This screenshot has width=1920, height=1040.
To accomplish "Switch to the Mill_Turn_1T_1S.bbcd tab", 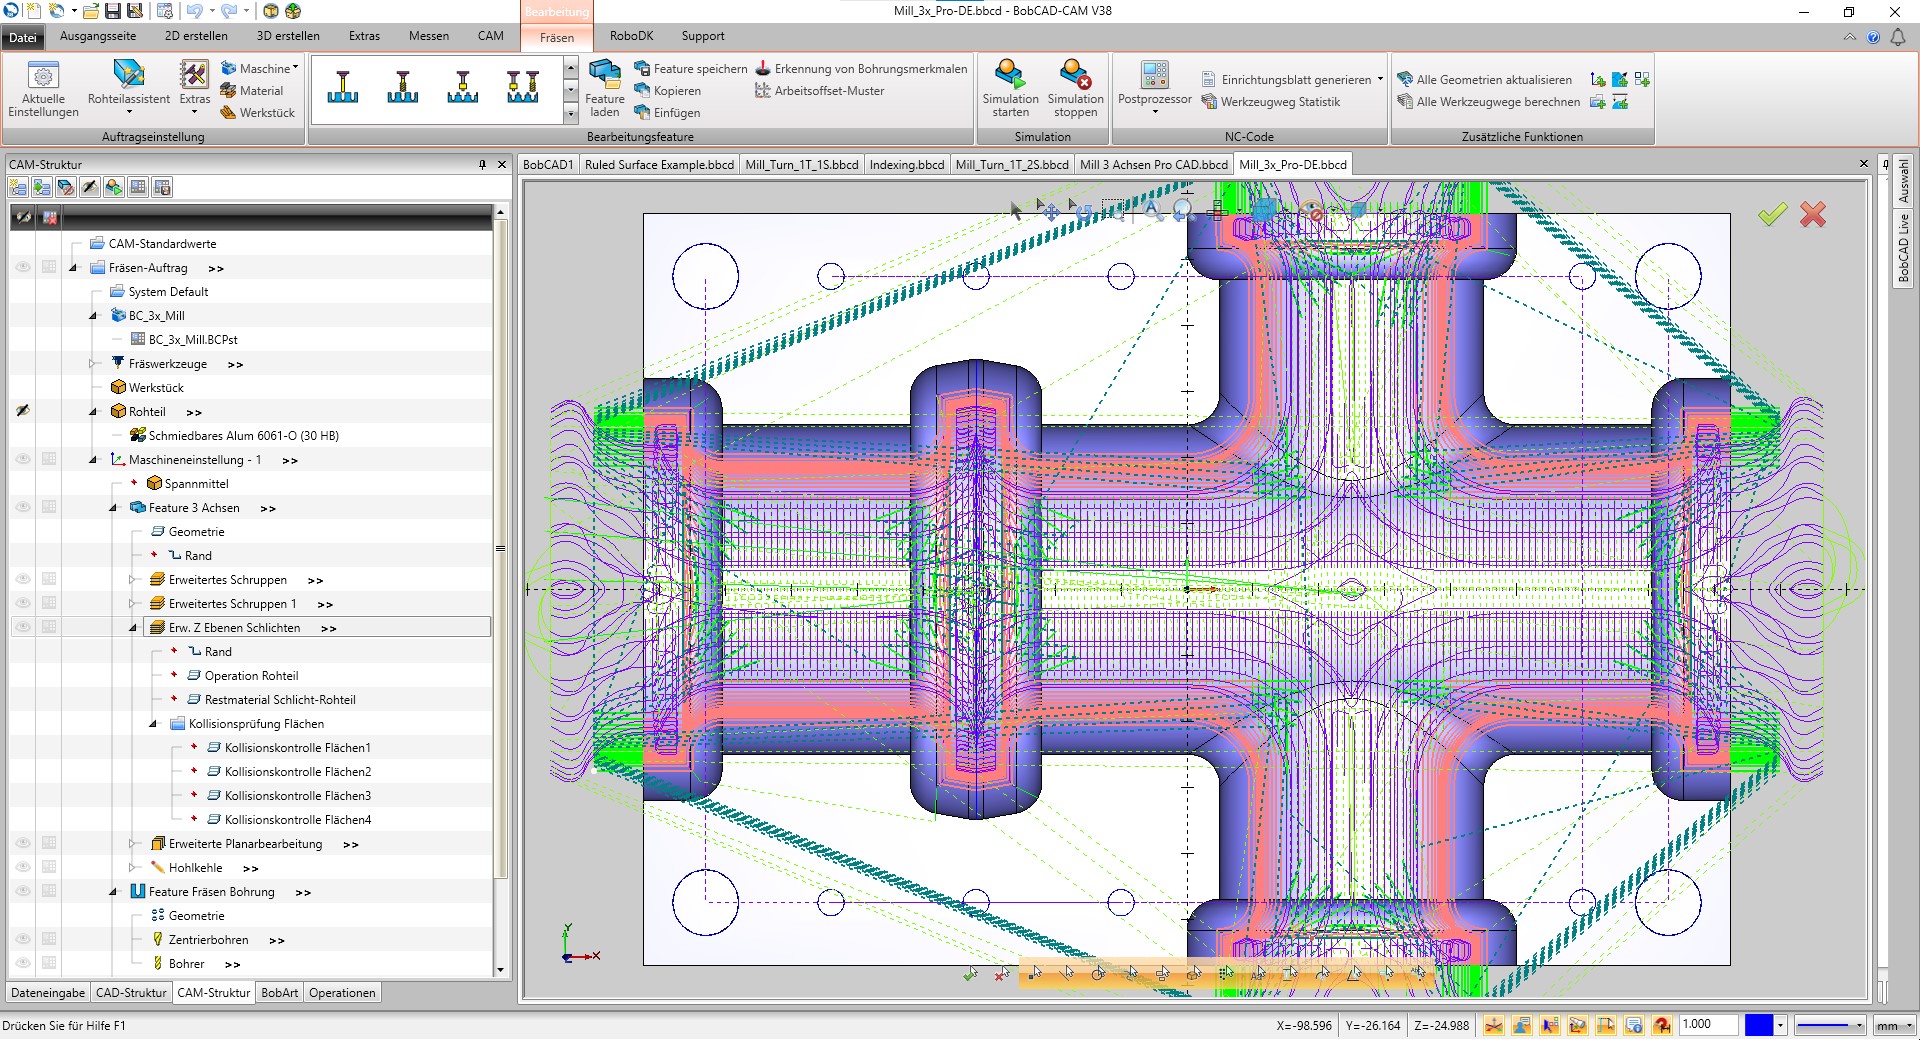I will [801, 165].
